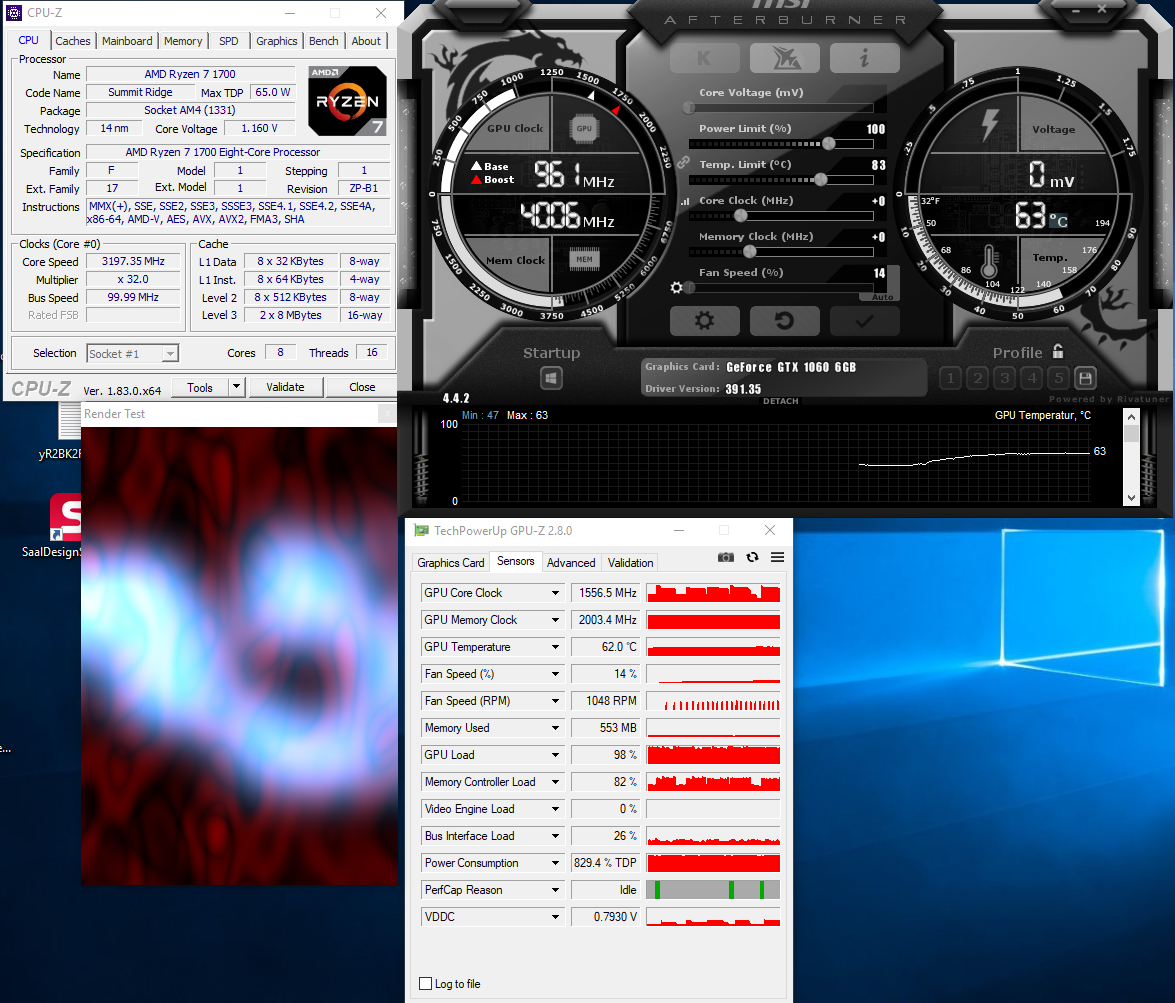1175x1003 pixels.
Task: Switch to the CPU-Z Memory tab
Action: (183, 41)
